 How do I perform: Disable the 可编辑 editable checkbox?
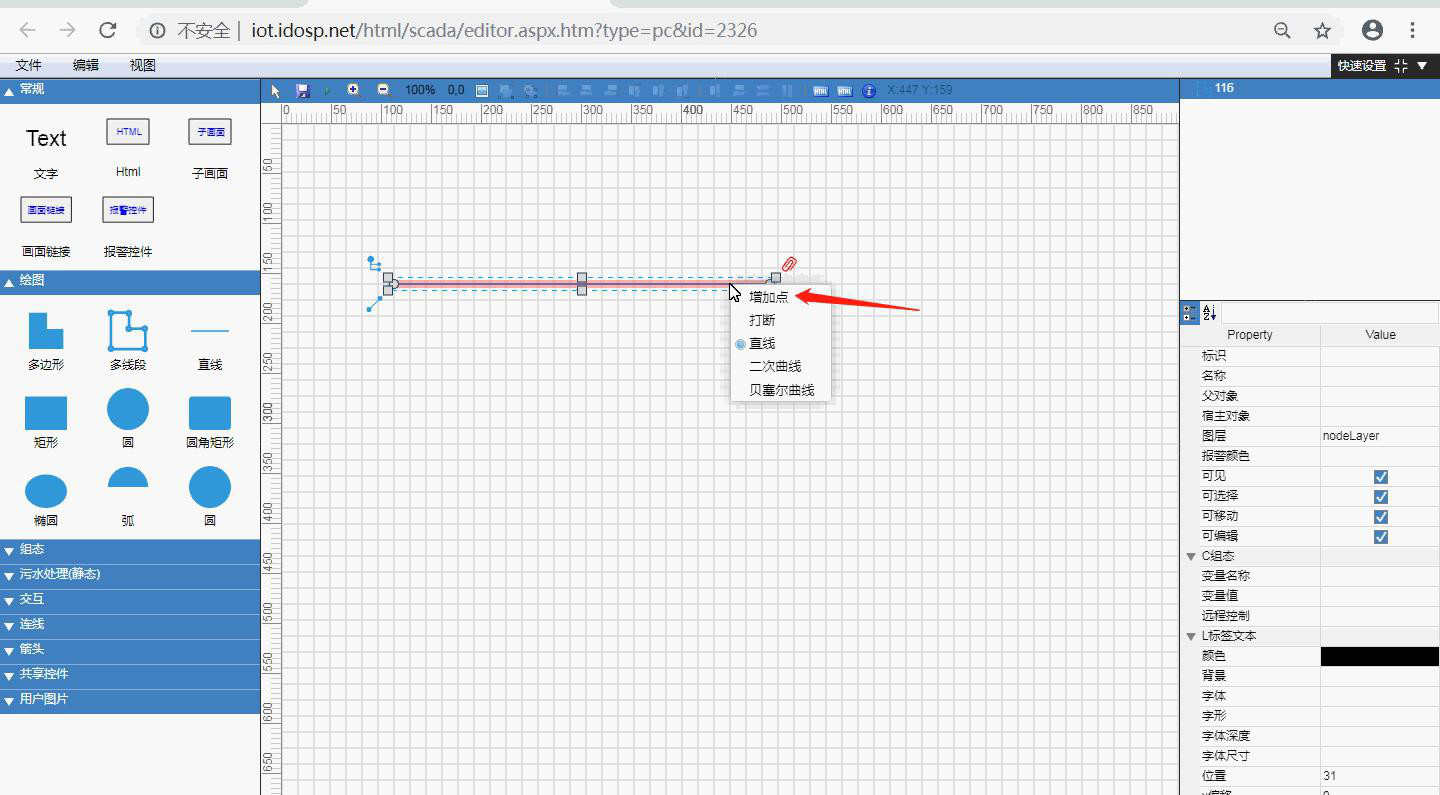pos(1380,537)
